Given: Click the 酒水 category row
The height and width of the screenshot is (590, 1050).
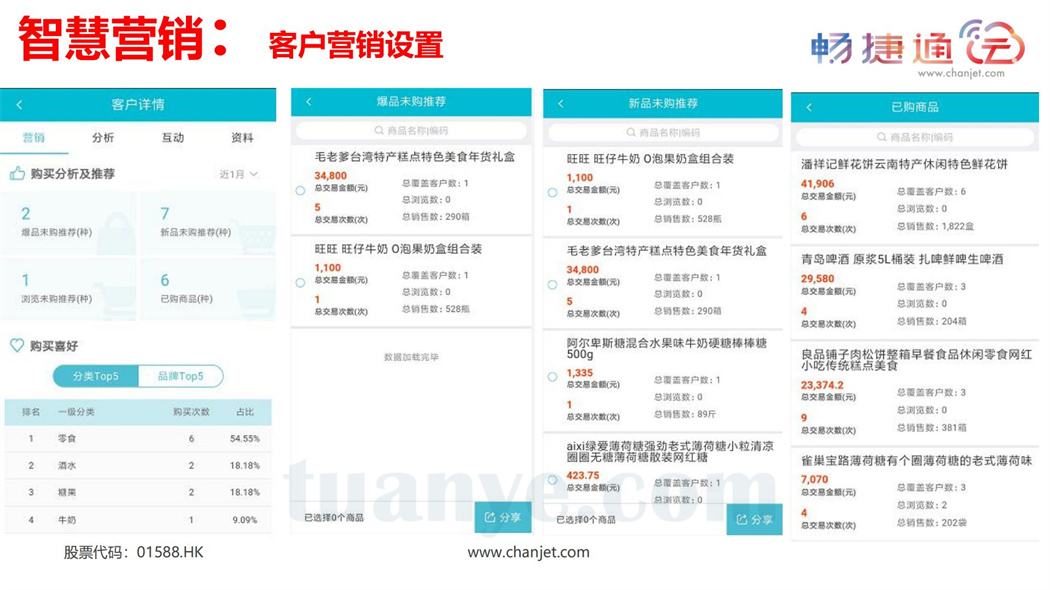Looking at the screenshot, I should click(x=138, y=465).
